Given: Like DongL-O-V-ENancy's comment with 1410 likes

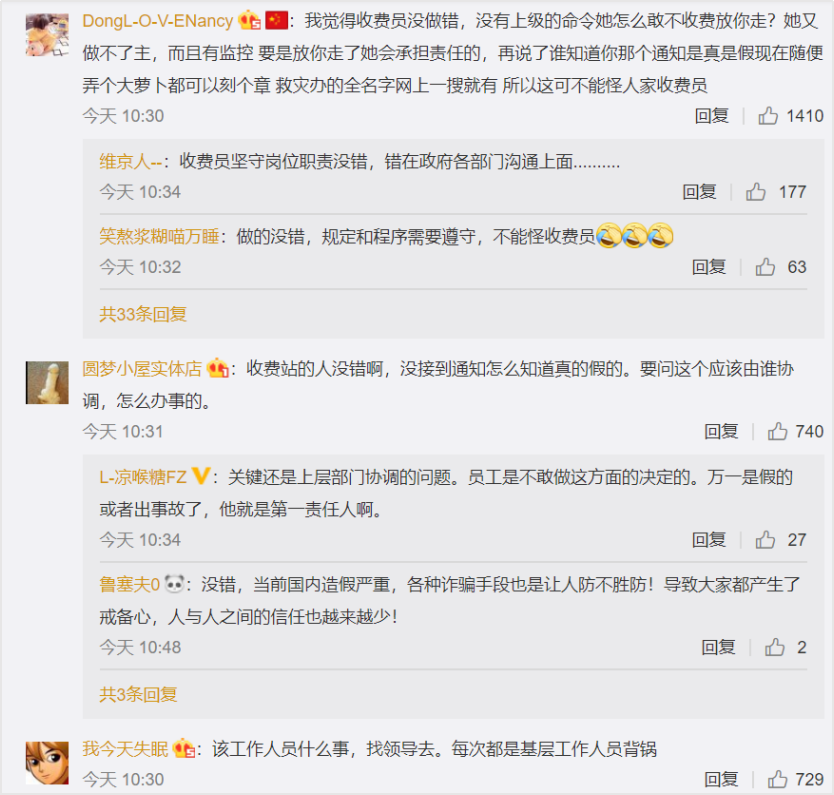Looking at the screenshot, I should (768, 115).
